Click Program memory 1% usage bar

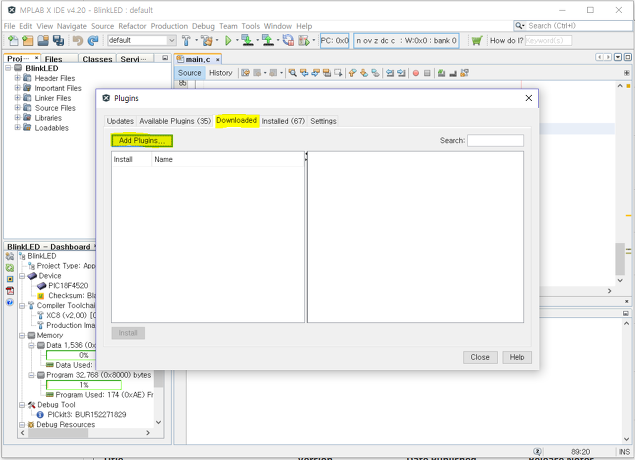tap(84, 385)
